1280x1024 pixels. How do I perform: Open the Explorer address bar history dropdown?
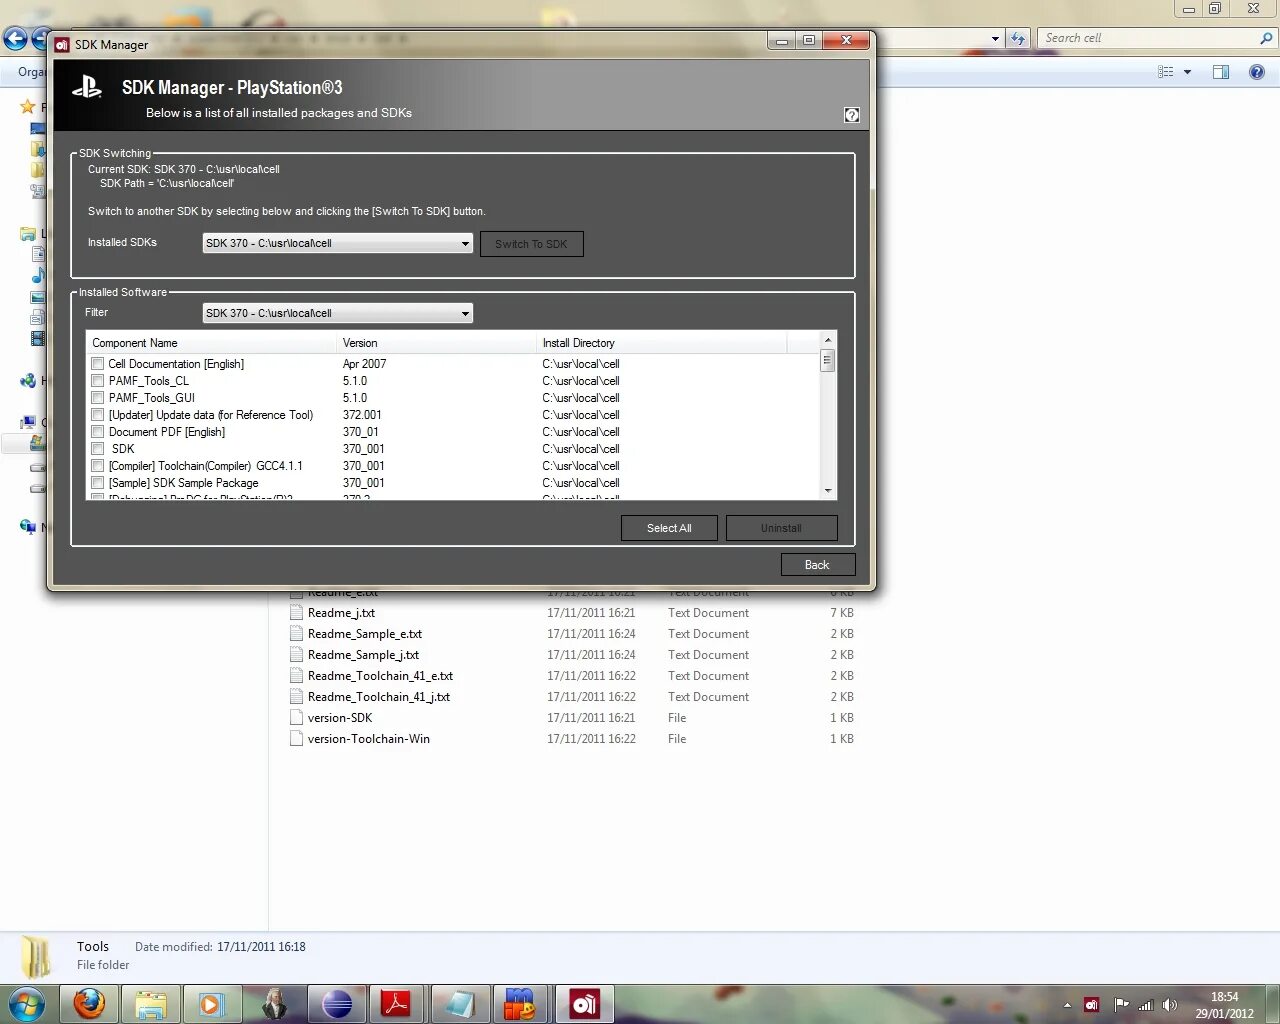(995, 38)
